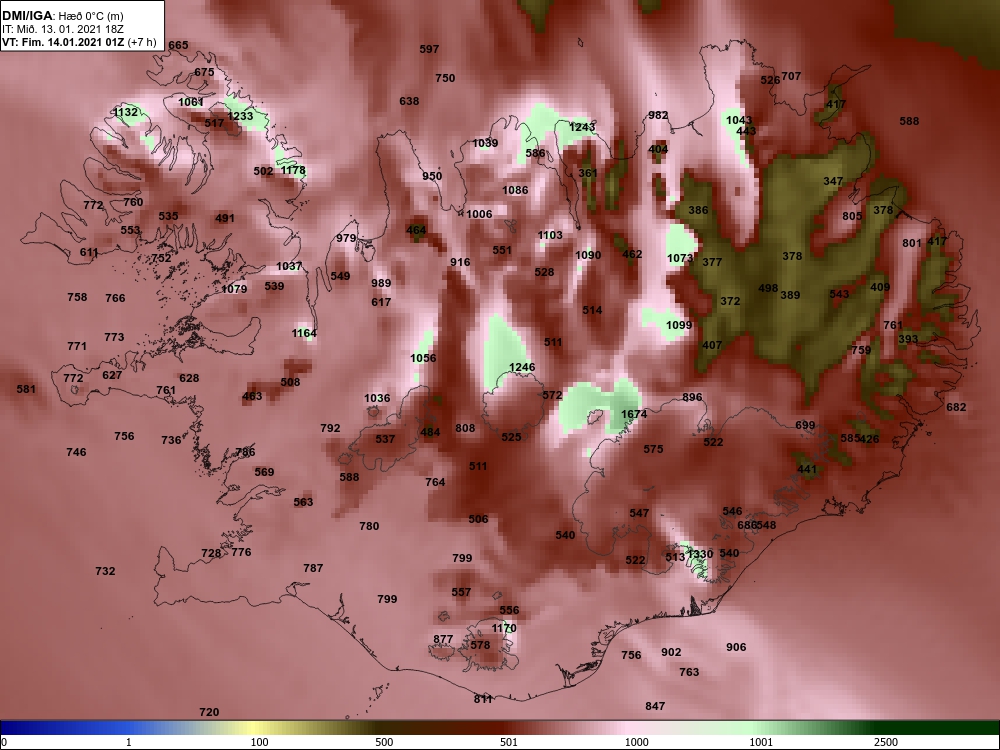Click the map value 1674
The height and width of the screenshot is (750, 1000).
(x=634, y=414)
